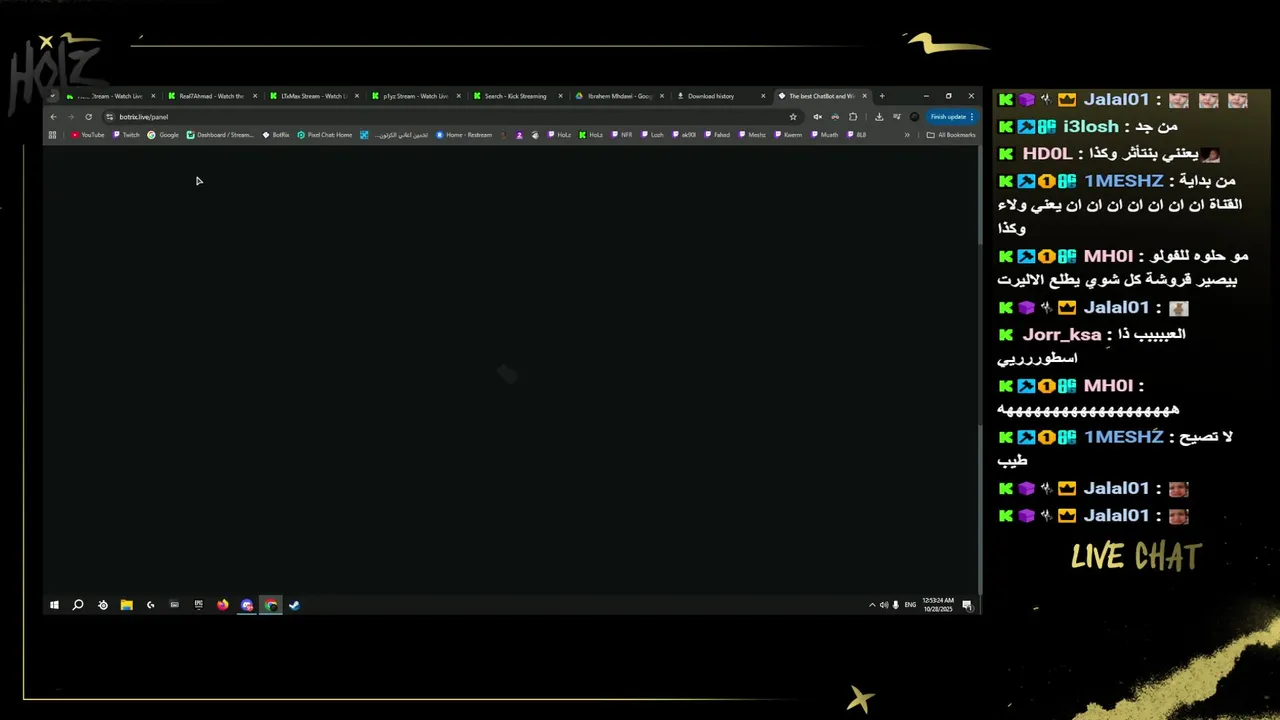
Task: Open the Twitch bookmark
Action: (127, 135)
